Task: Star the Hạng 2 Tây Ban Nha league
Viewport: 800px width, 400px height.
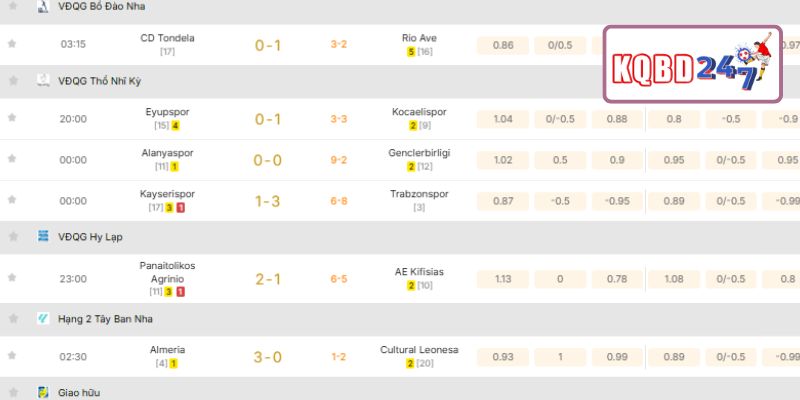Action: tap(12, 318)
